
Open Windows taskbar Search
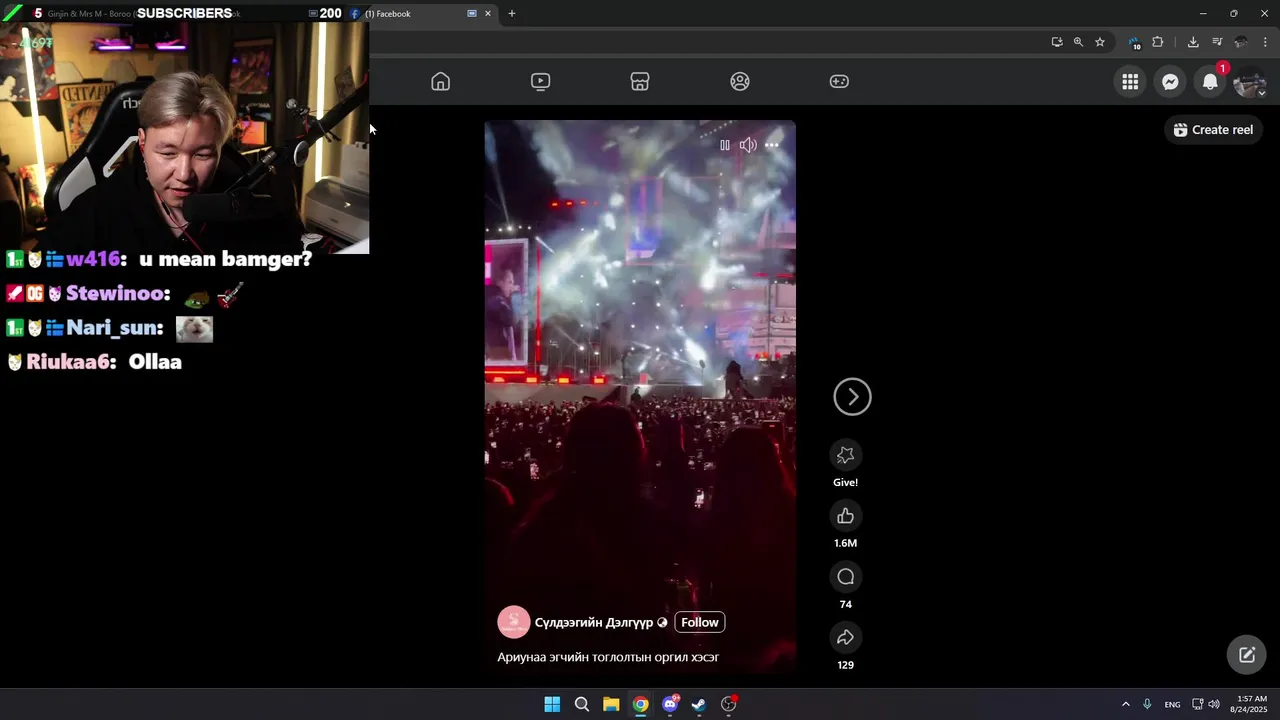(581, 704)
